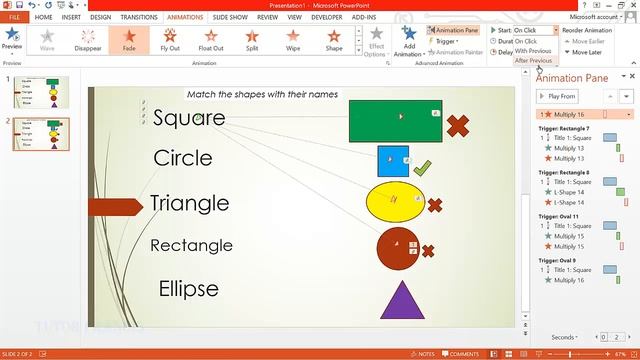Click Play From in Animation Pane

(x=558, y=96)
